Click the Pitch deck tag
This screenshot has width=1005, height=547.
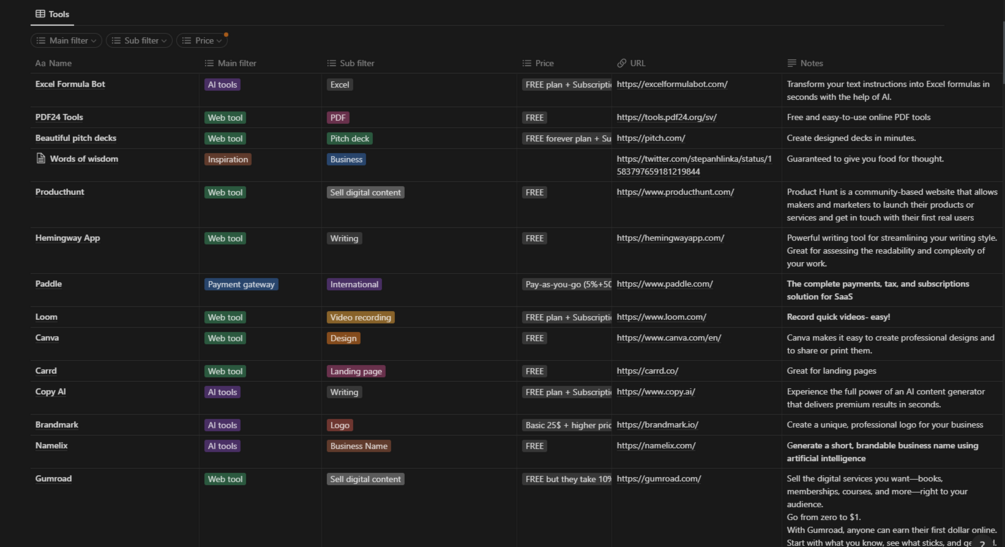pyautogui.click(x=349, y=139)
